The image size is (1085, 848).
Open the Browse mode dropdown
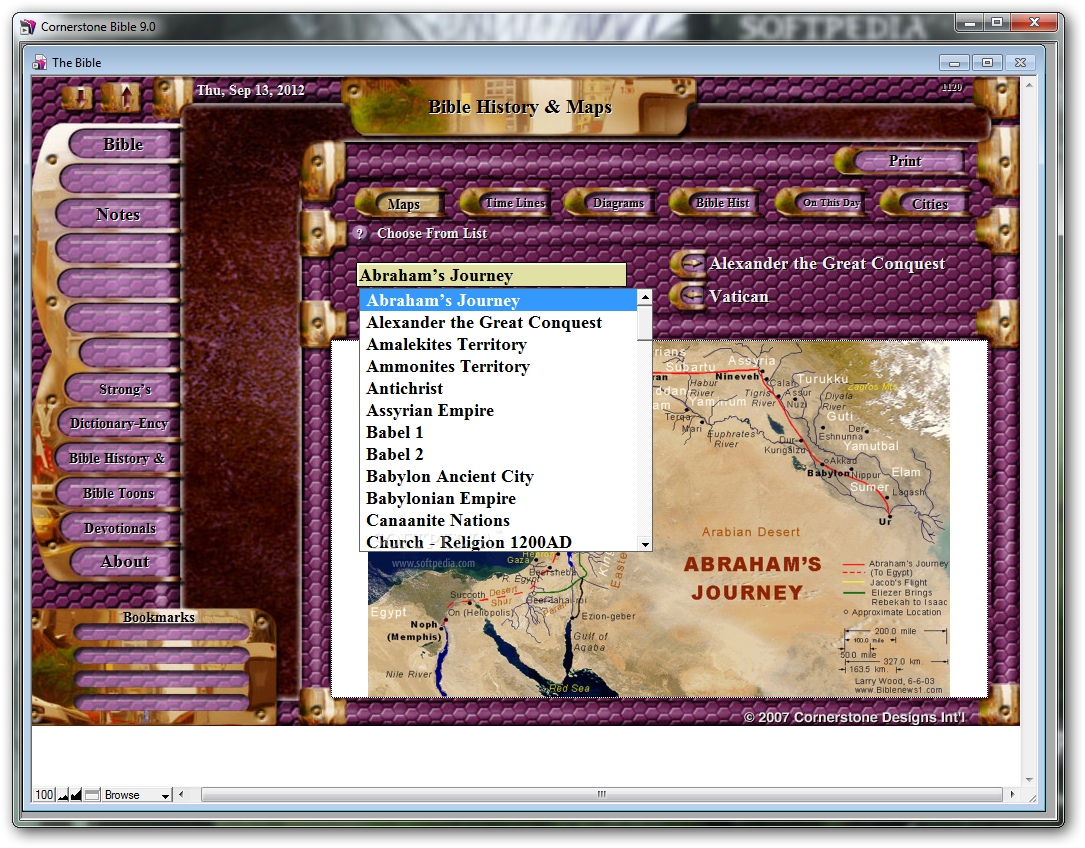pyautogui.click(x=137, y=795)
